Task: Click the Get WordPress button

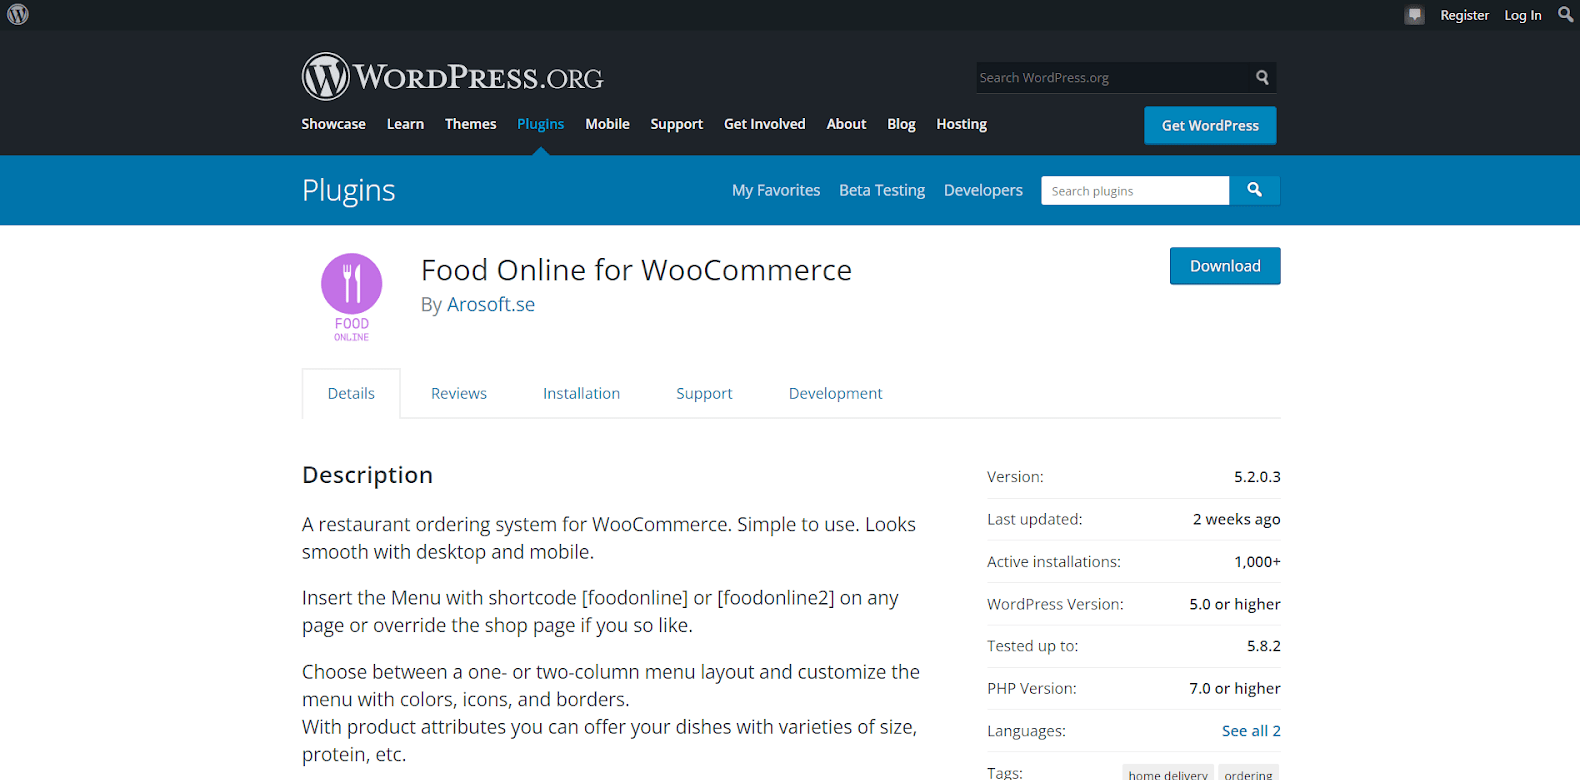Action: pyautogui.click(x=1210, y=125)
